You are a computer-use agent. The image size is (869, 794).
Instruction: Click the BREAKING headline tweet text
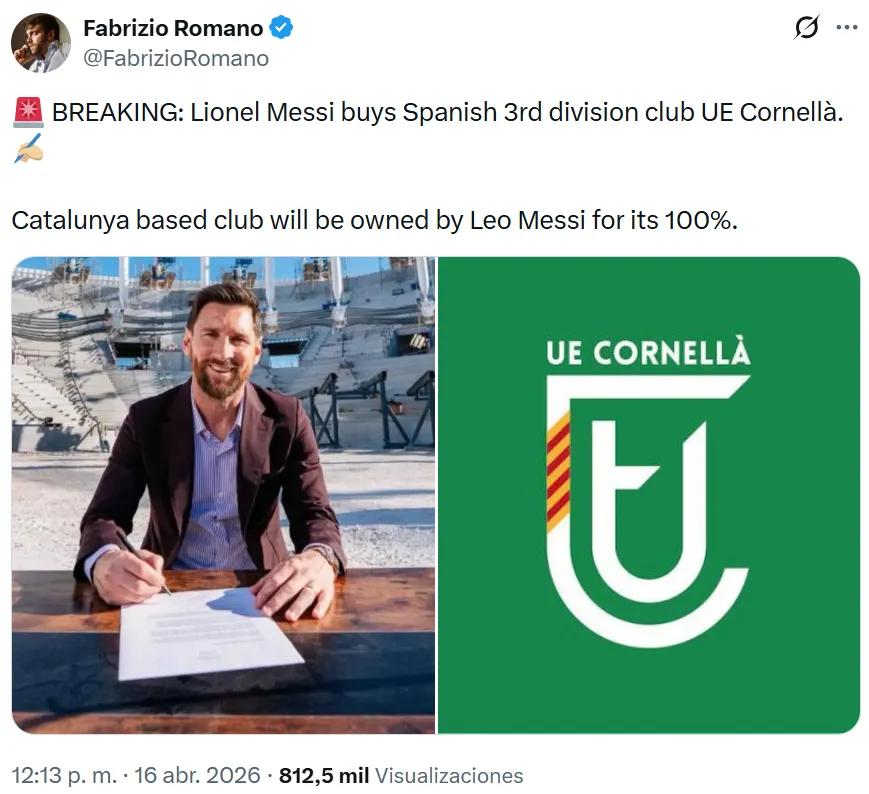click(x=447, y=112)
